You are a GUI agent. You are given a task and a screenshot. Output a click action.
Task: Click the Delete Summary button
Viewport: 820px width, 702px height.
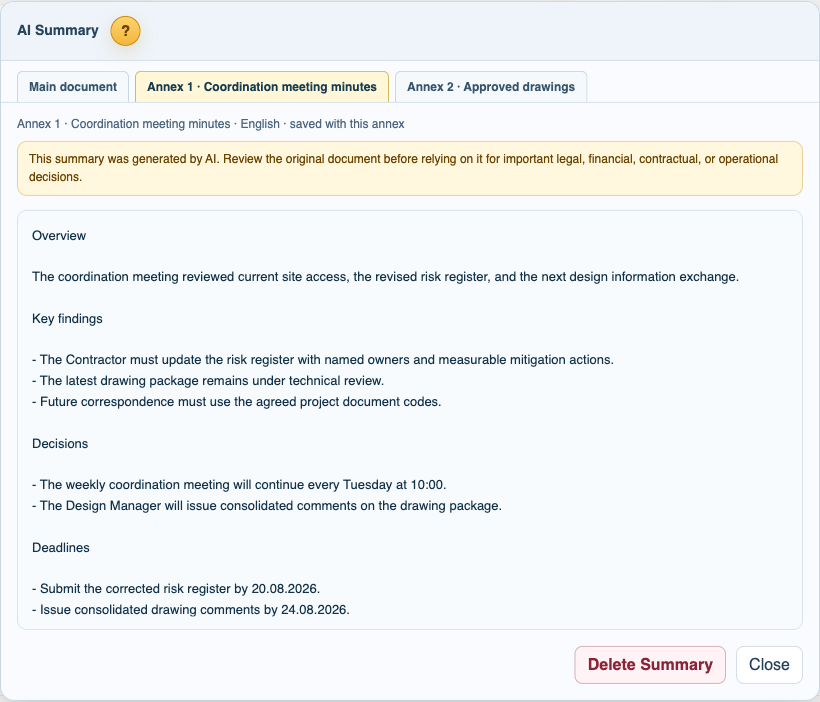tap(650, 664)
